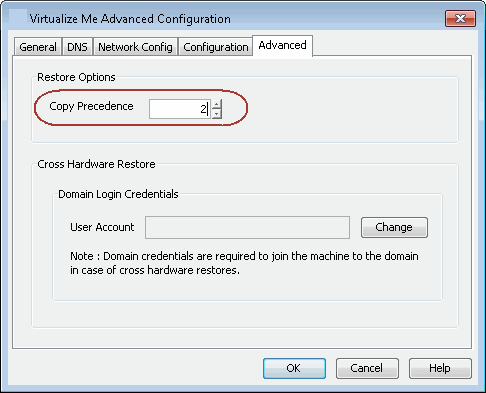Increase Copy Precedence with the up arrow
The height and width of the screenshot is (393, 486).
tap(217, 104)
